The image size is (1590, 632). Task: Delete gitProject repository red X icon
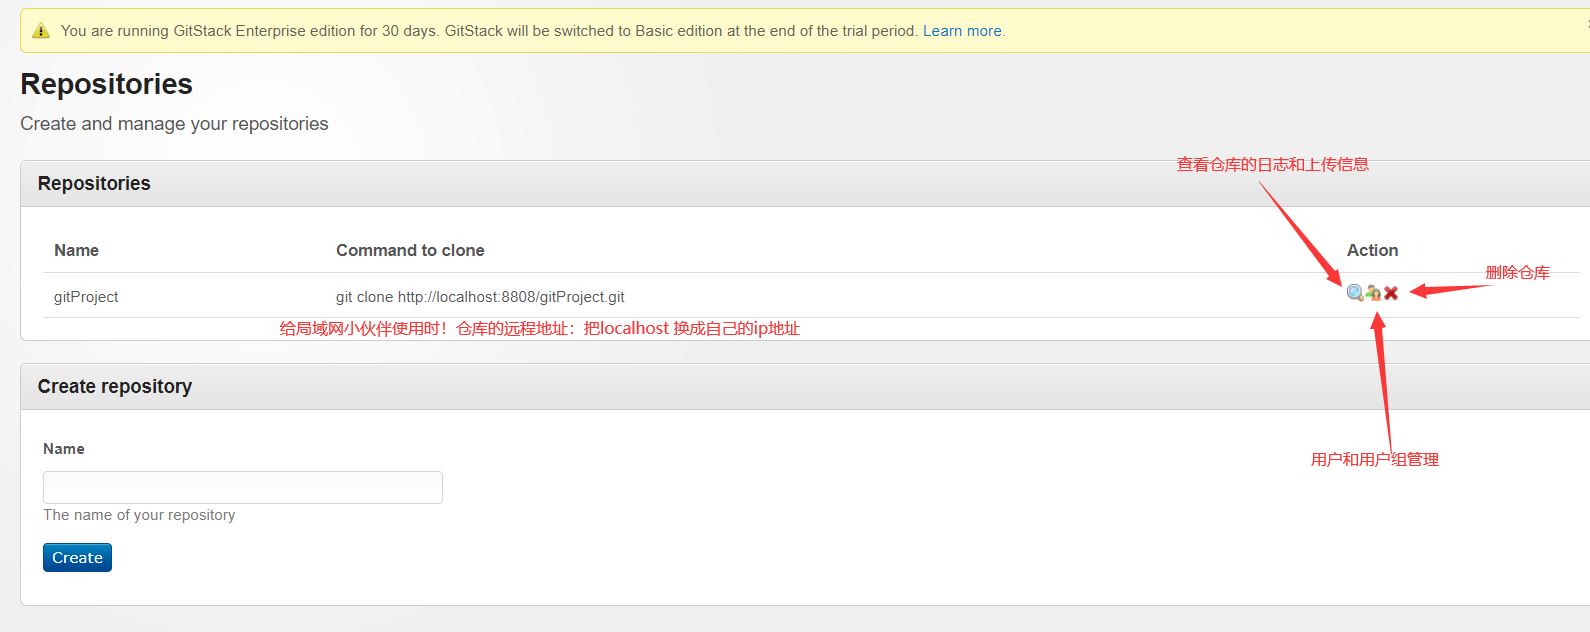click(x=1391, y=293)
